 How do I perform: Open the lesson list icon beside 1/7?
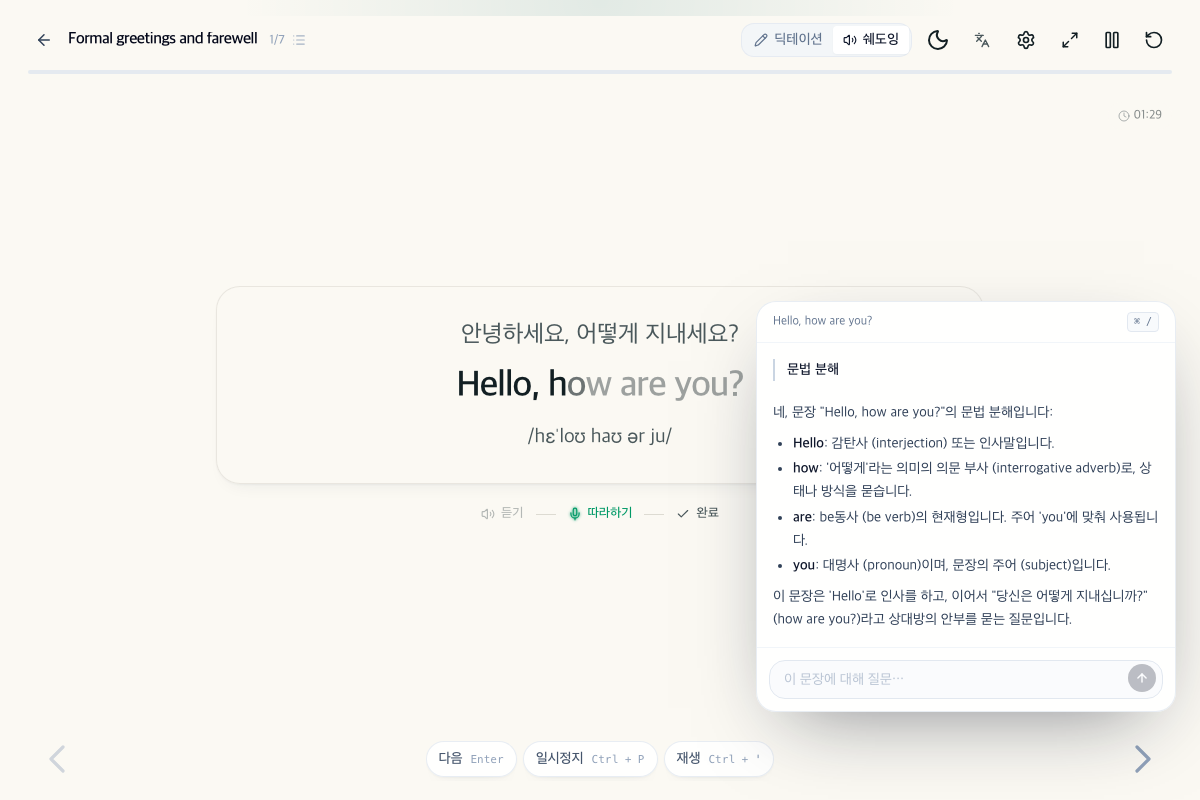[299, 40]
